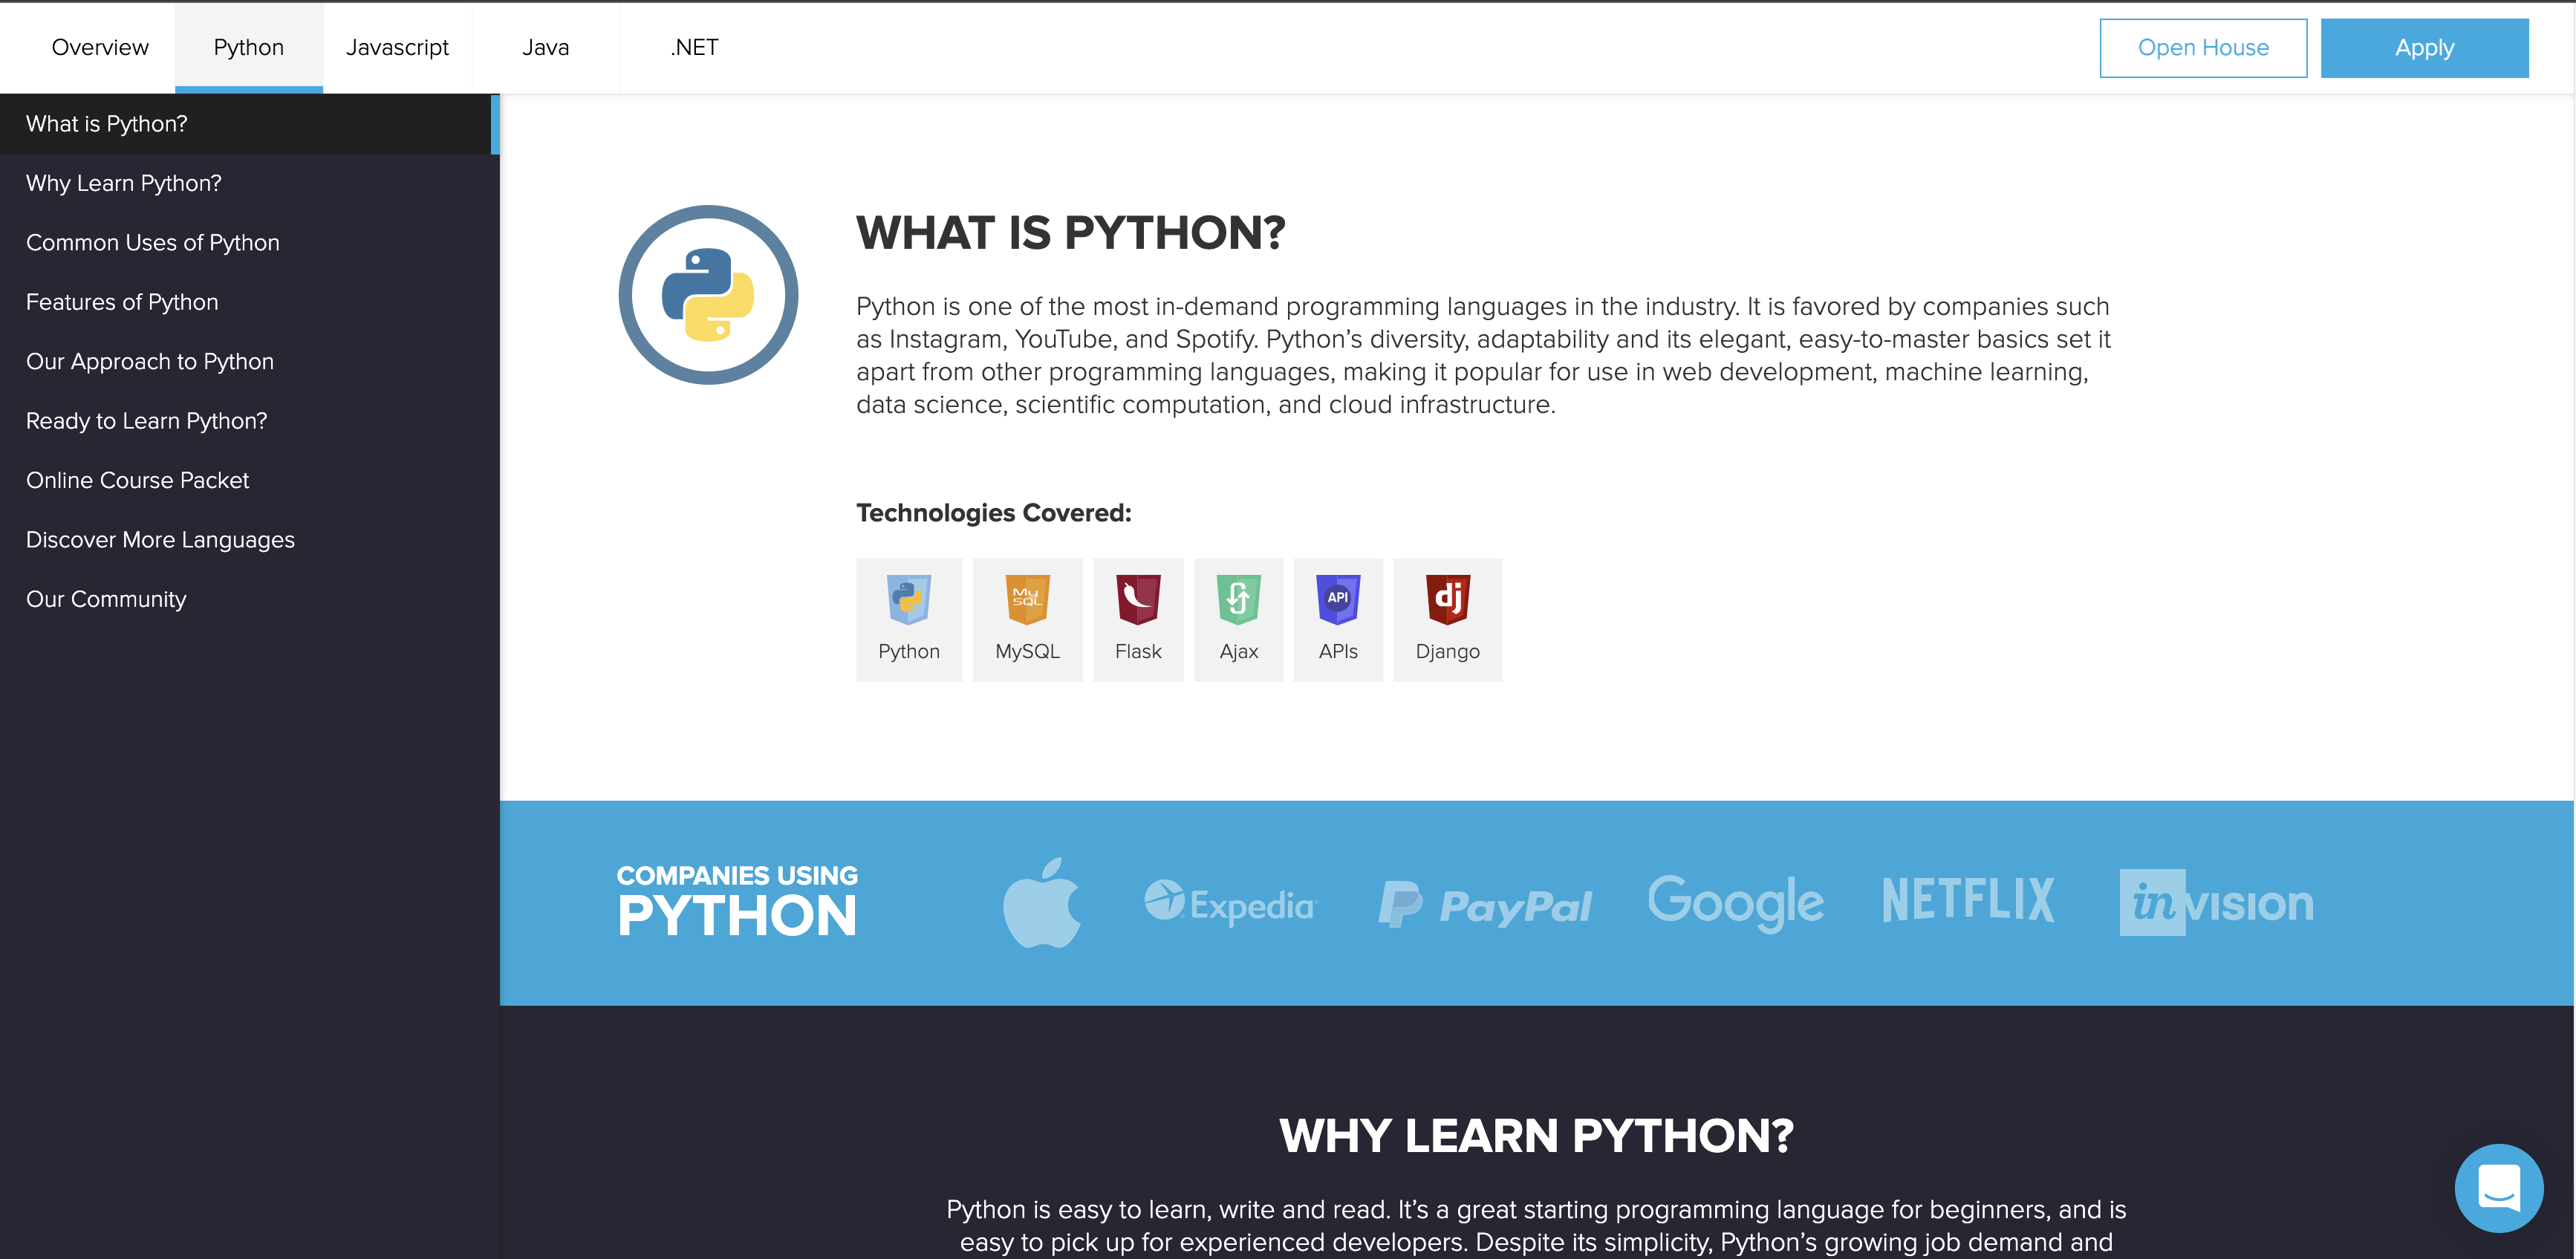Viewport: 2576px width, 1259px height.
Task: Go to the Overview tab
Action: click(100, 47)
